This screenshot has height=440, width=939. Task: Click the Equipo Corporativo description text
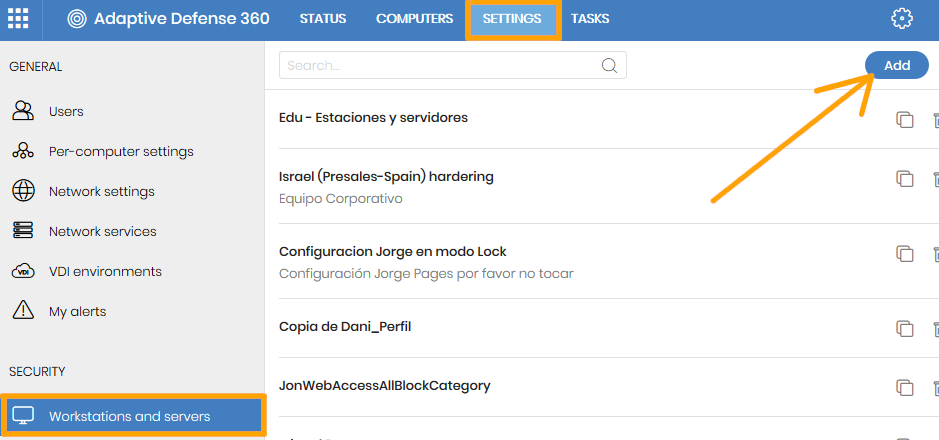click(341, 198)
